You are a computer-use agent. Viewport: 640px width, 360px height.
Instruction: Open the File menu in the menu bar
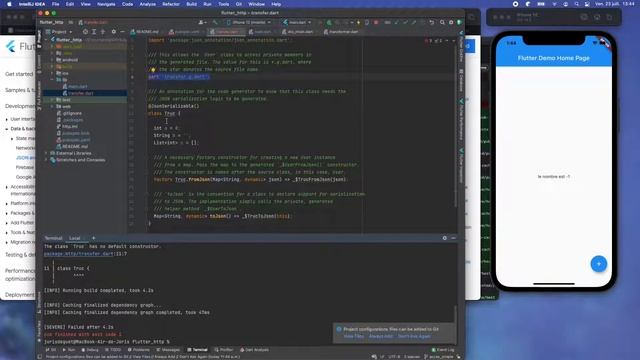pyautogui.click(x=56, y=4)
